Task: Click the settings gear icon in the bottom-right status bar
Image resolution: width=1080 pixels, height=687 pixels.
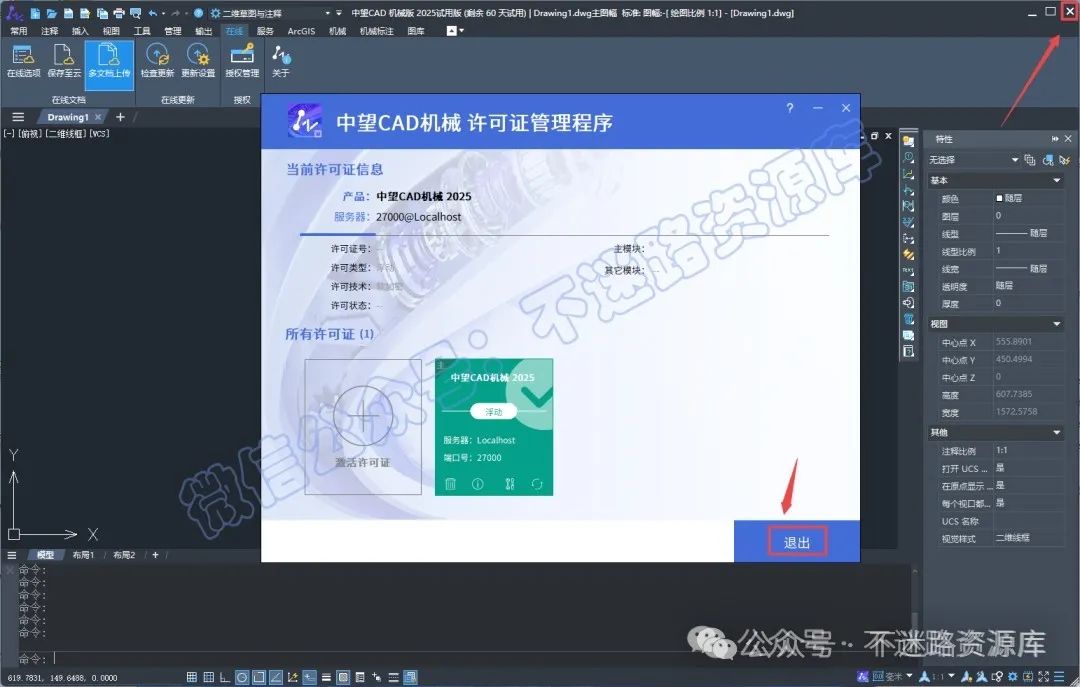Action: coord(1012,677)
